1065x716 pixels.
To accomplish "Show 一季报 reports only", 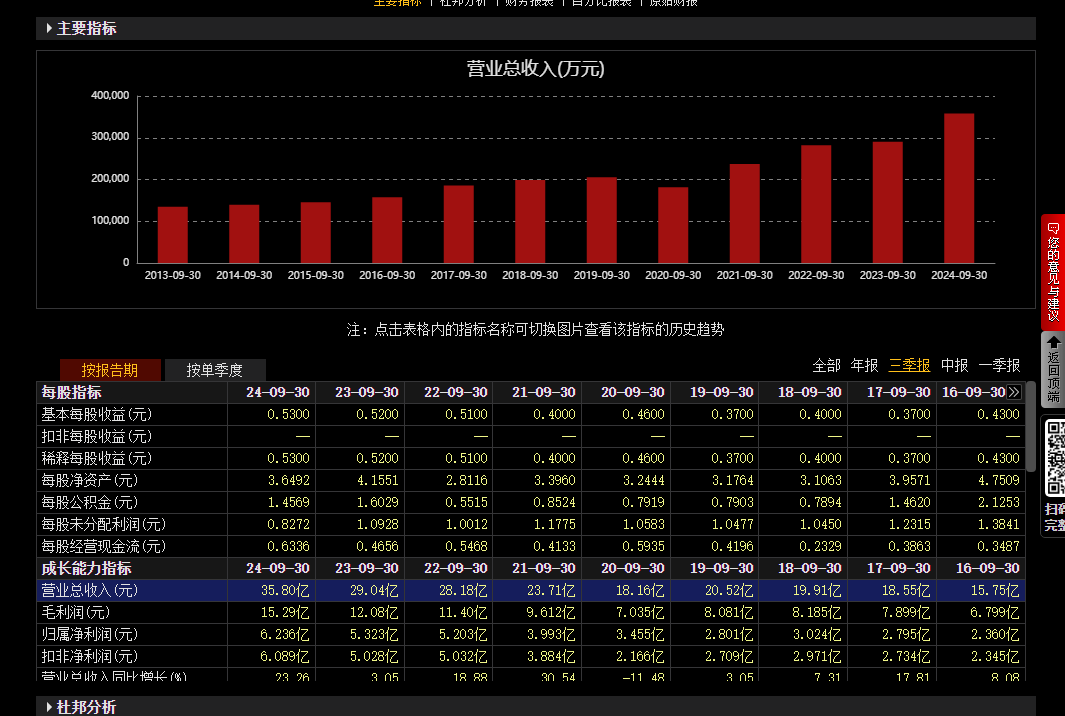I will pyautogui.click(x=999, y=365).
